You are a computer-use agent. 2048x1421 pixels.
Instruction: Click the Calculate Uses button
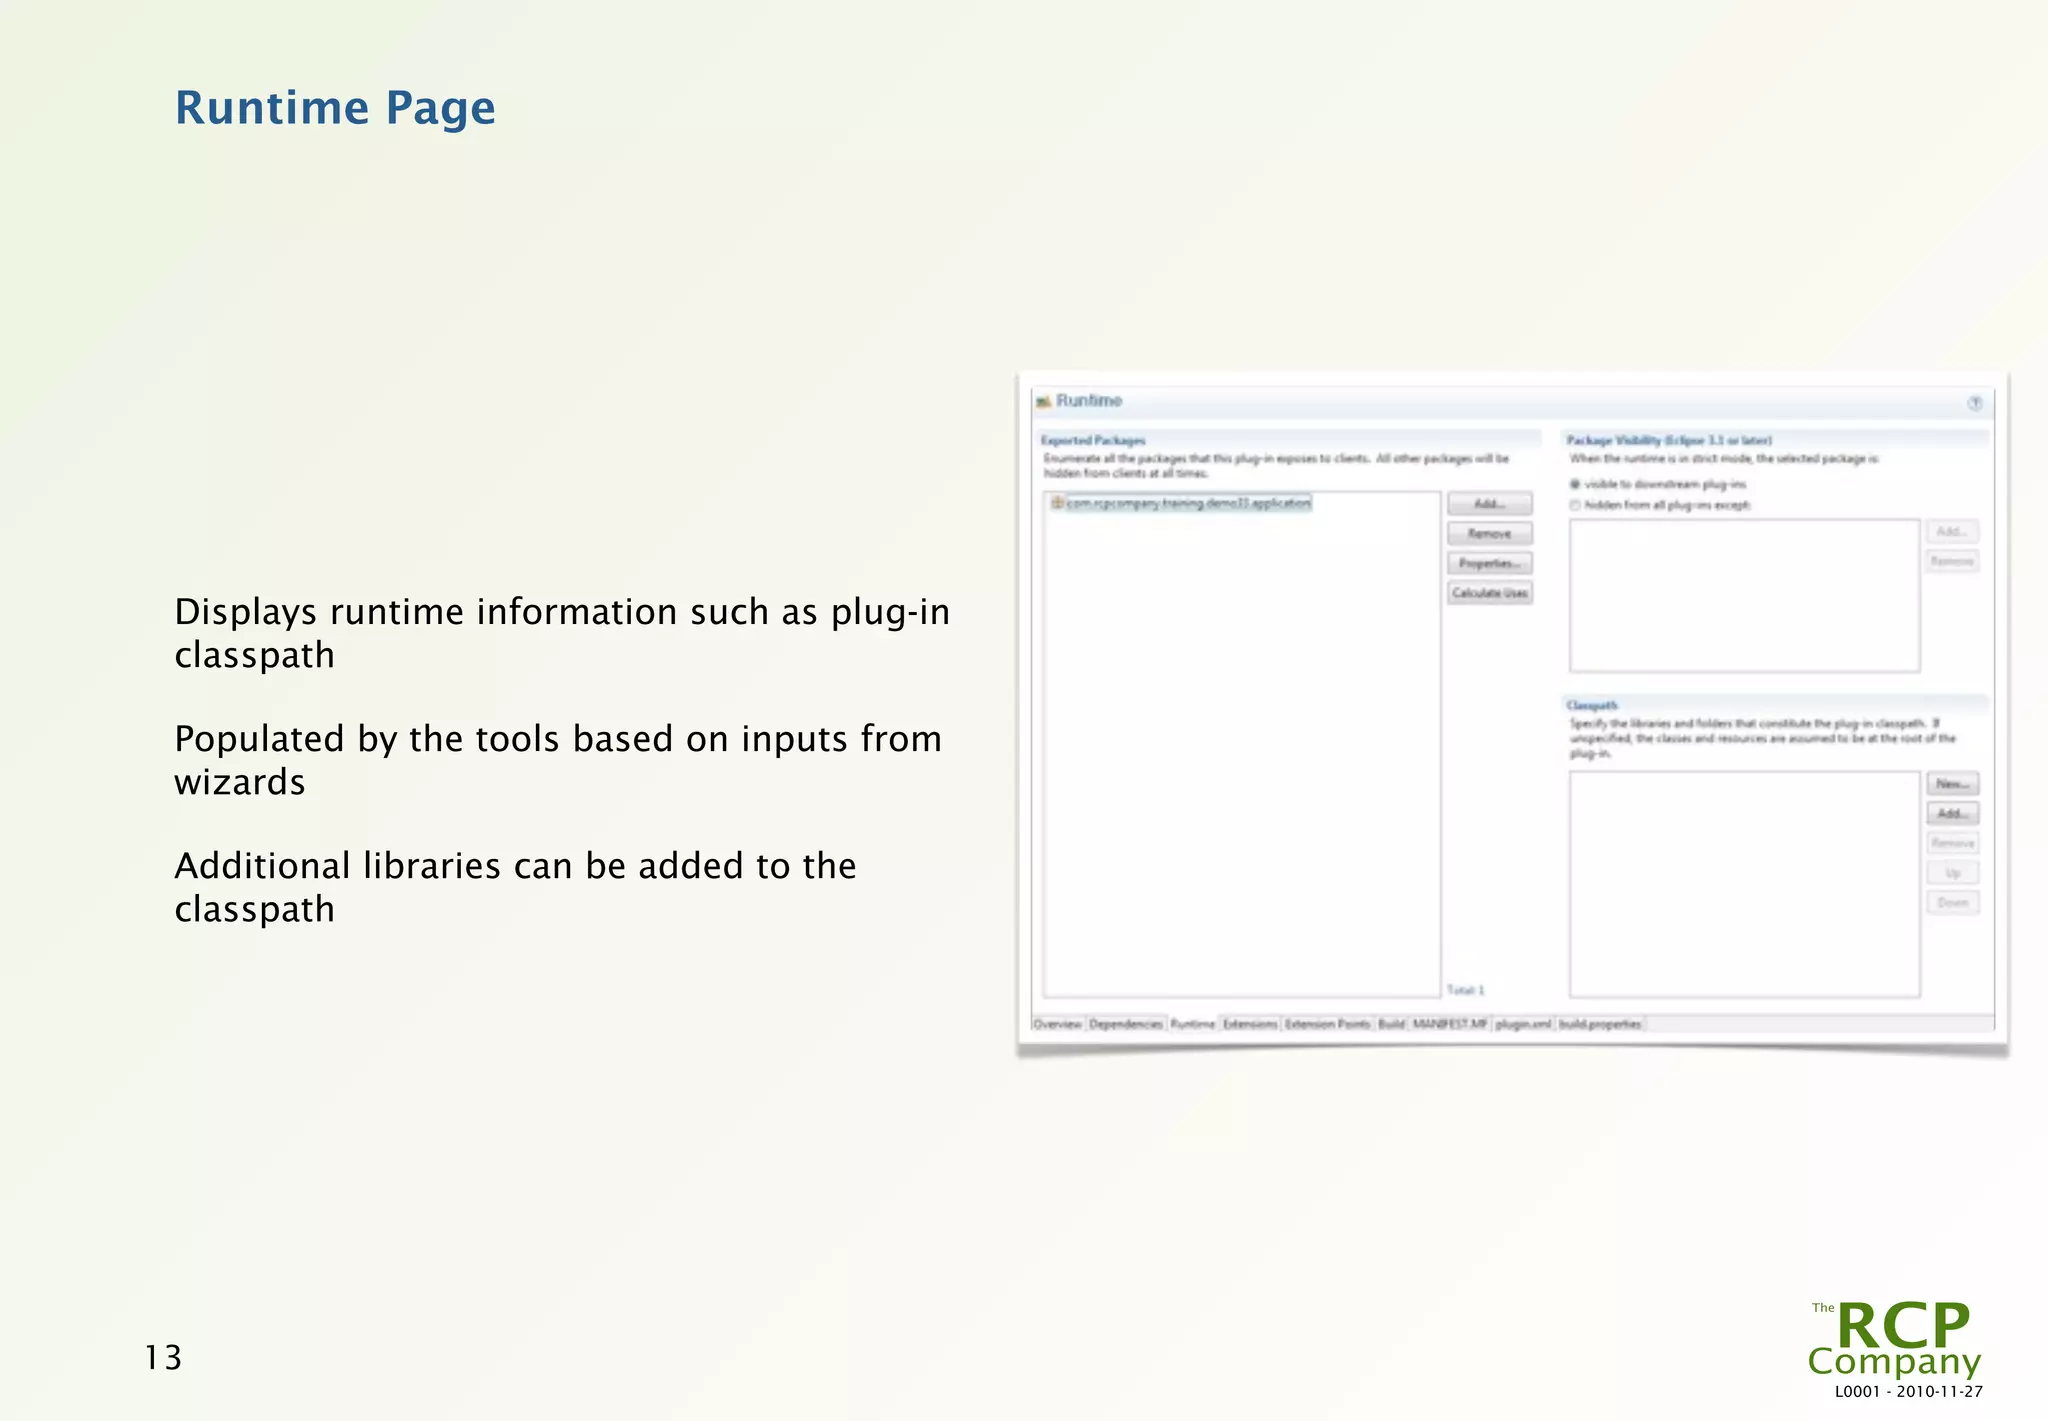[1490, 593]
